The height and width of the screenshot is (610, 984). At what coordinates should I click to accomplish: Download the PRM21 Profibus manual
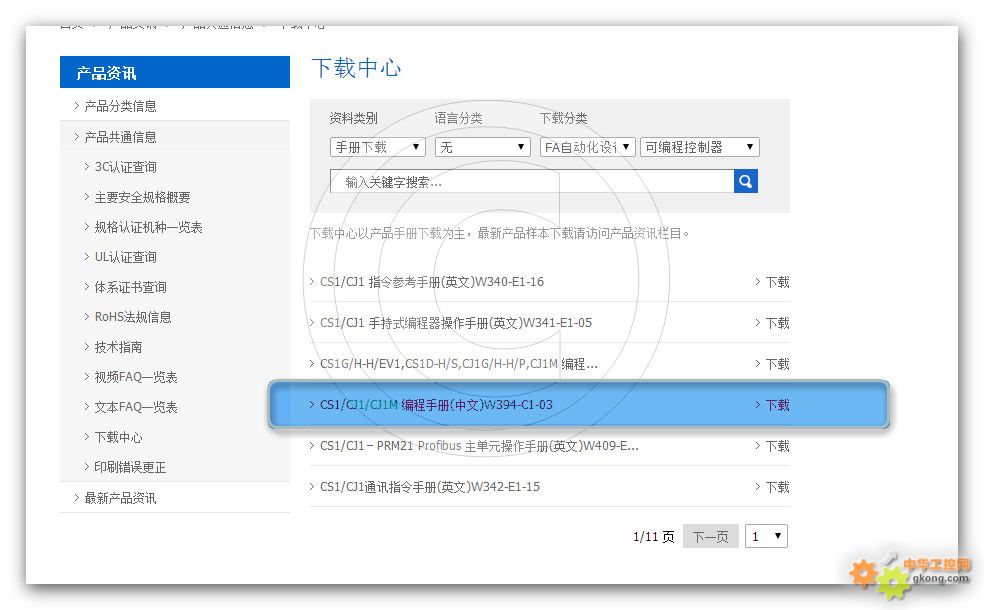click(777, 446)
